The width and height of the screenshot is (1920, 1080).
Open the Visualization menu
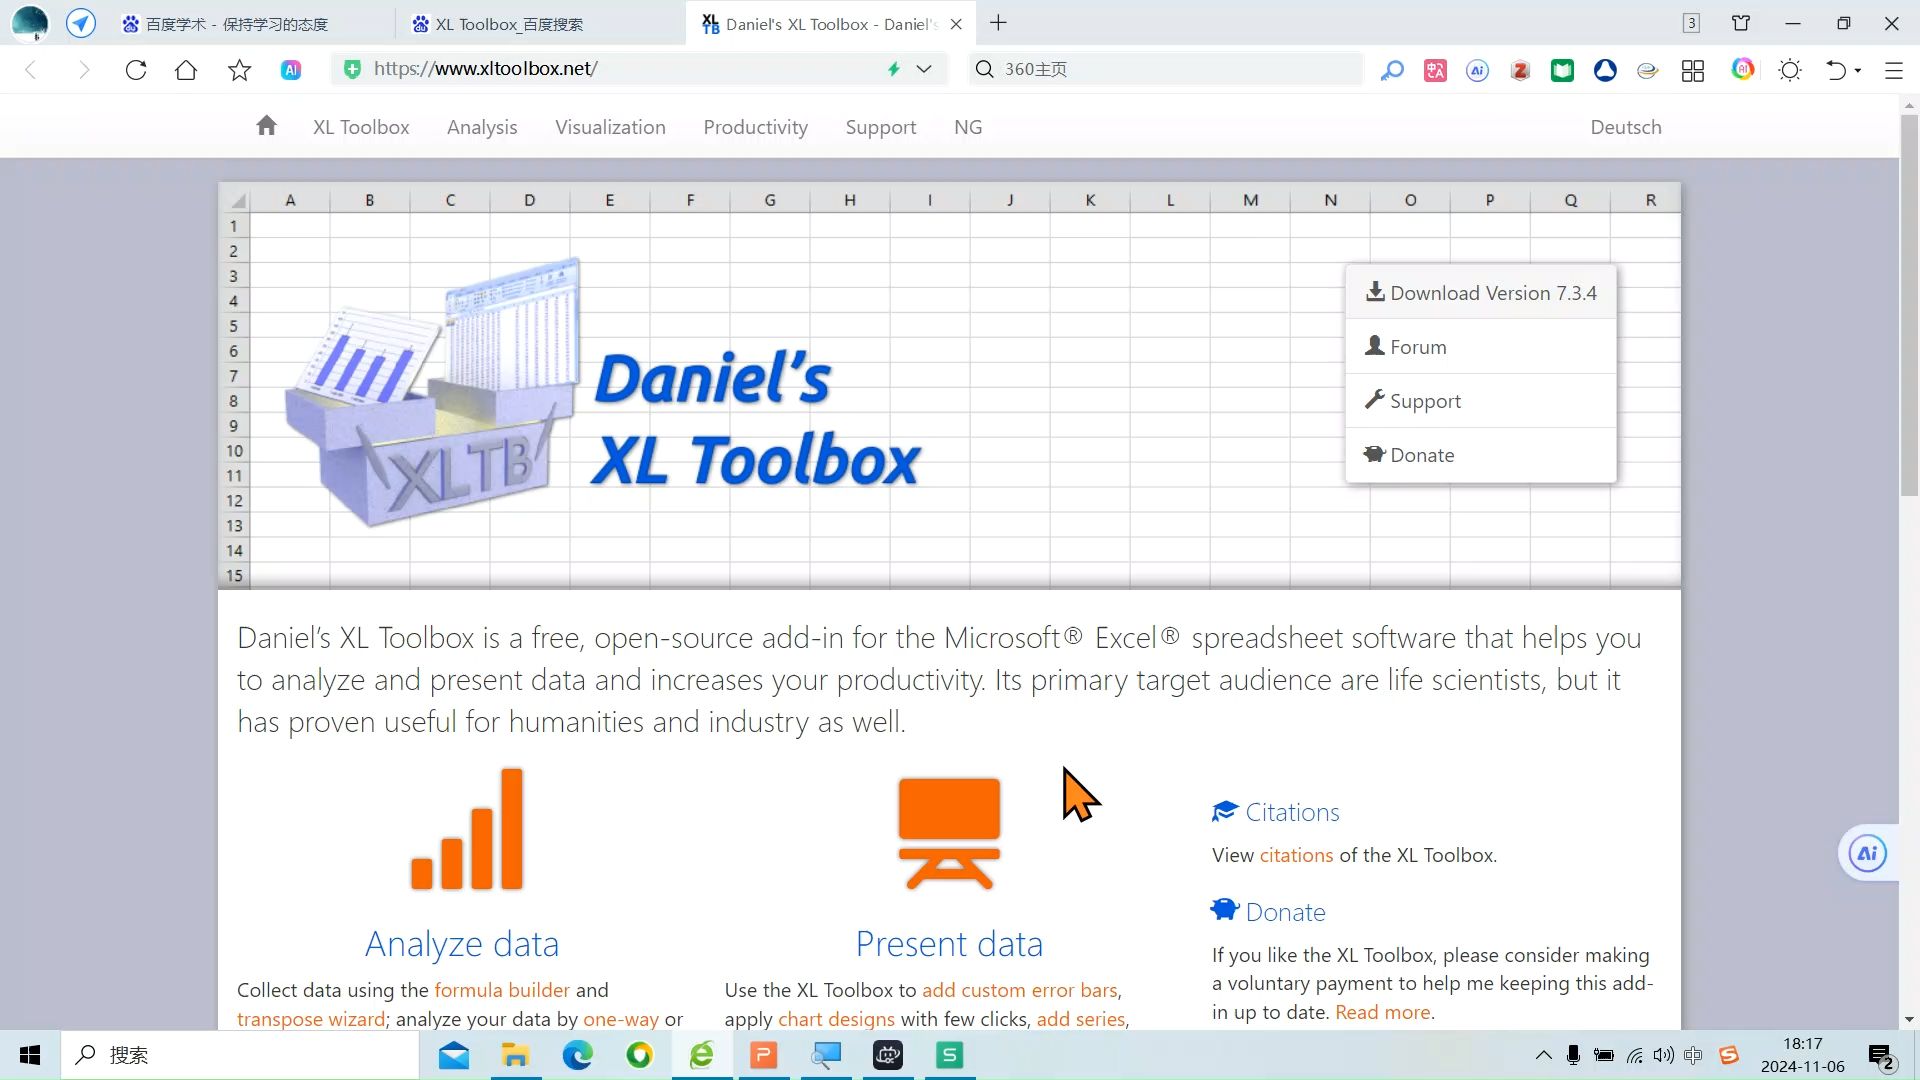(610, 127)
